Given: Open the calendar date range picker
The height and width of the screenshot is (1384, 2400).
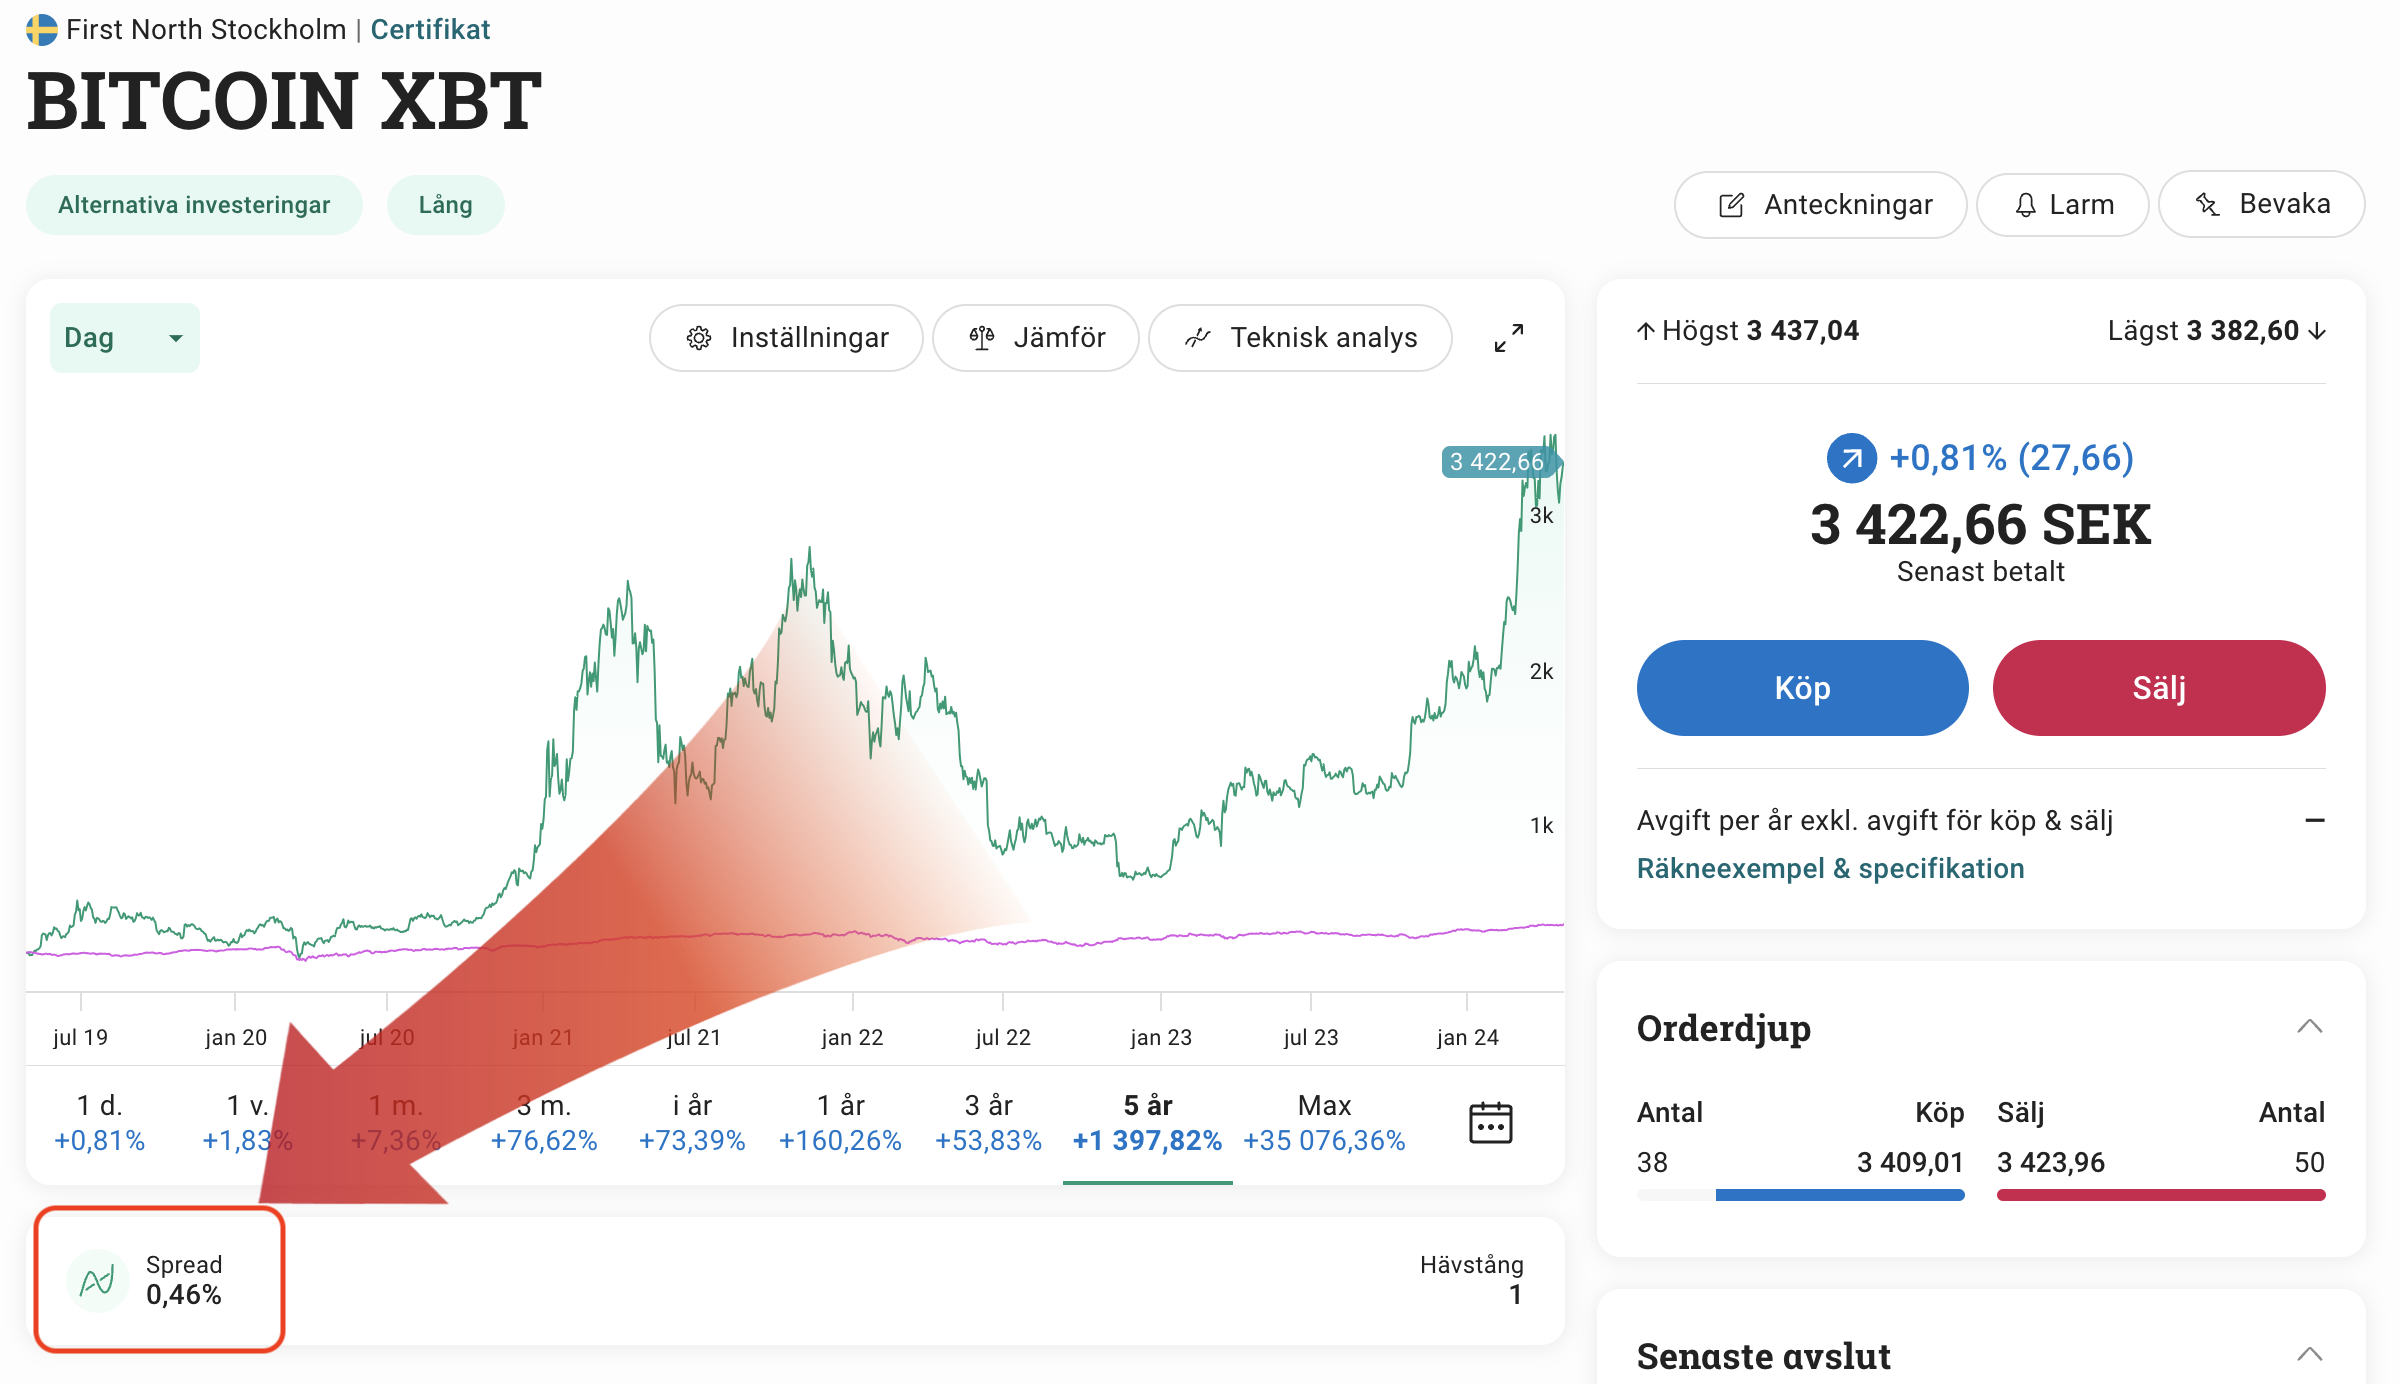Looking at the screenshot, I should [x=1490, y=1122].
